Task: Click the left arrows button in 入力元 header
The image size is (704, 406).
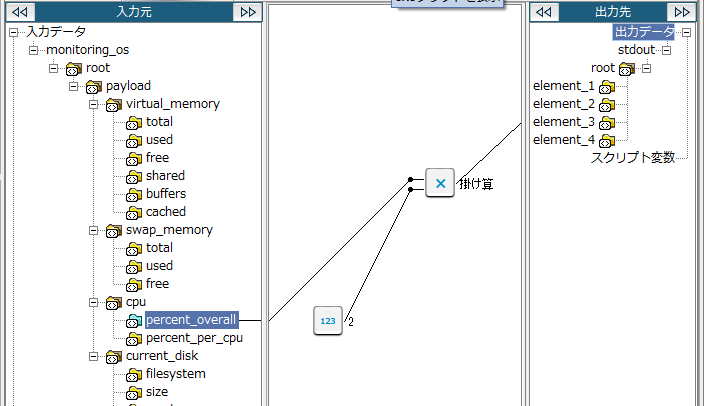Action: pos(19,12)
